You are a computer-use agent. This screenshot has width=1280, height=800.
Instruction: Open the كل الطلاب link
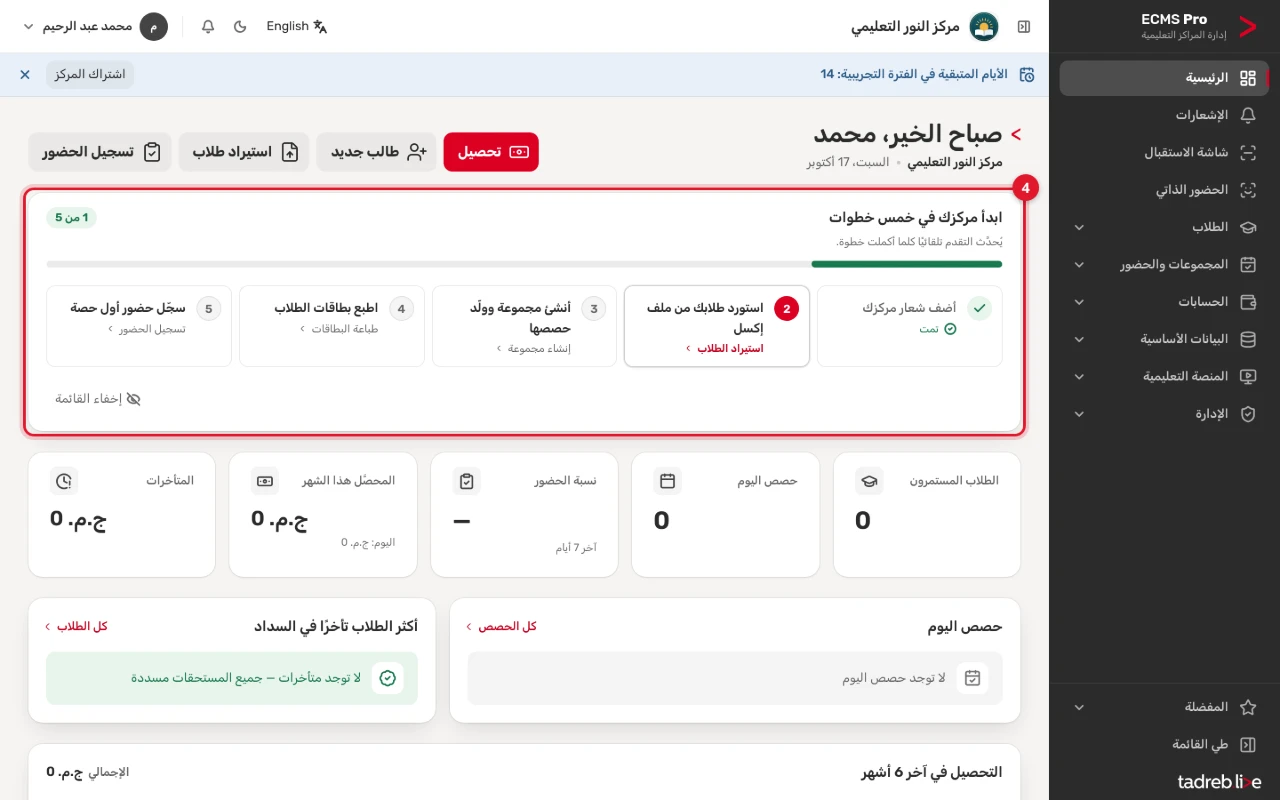point(76,626)
